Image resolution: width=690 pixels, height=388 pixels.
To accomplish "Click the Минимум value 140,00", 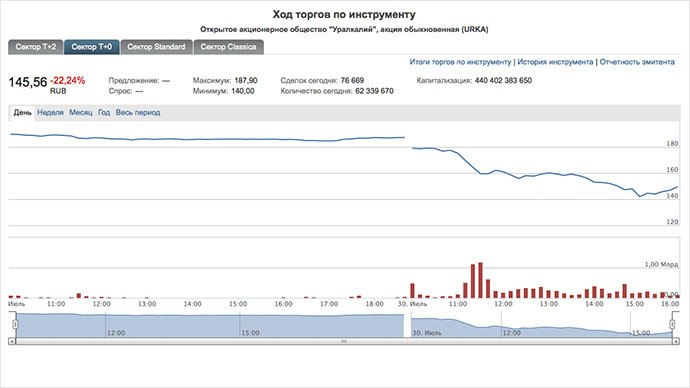I will tap(243, 91).
